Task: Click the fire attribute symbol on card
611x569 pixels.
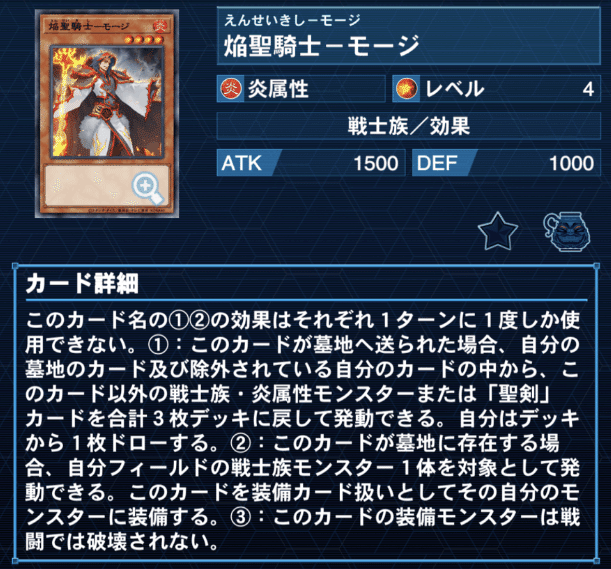Action: 160,26
